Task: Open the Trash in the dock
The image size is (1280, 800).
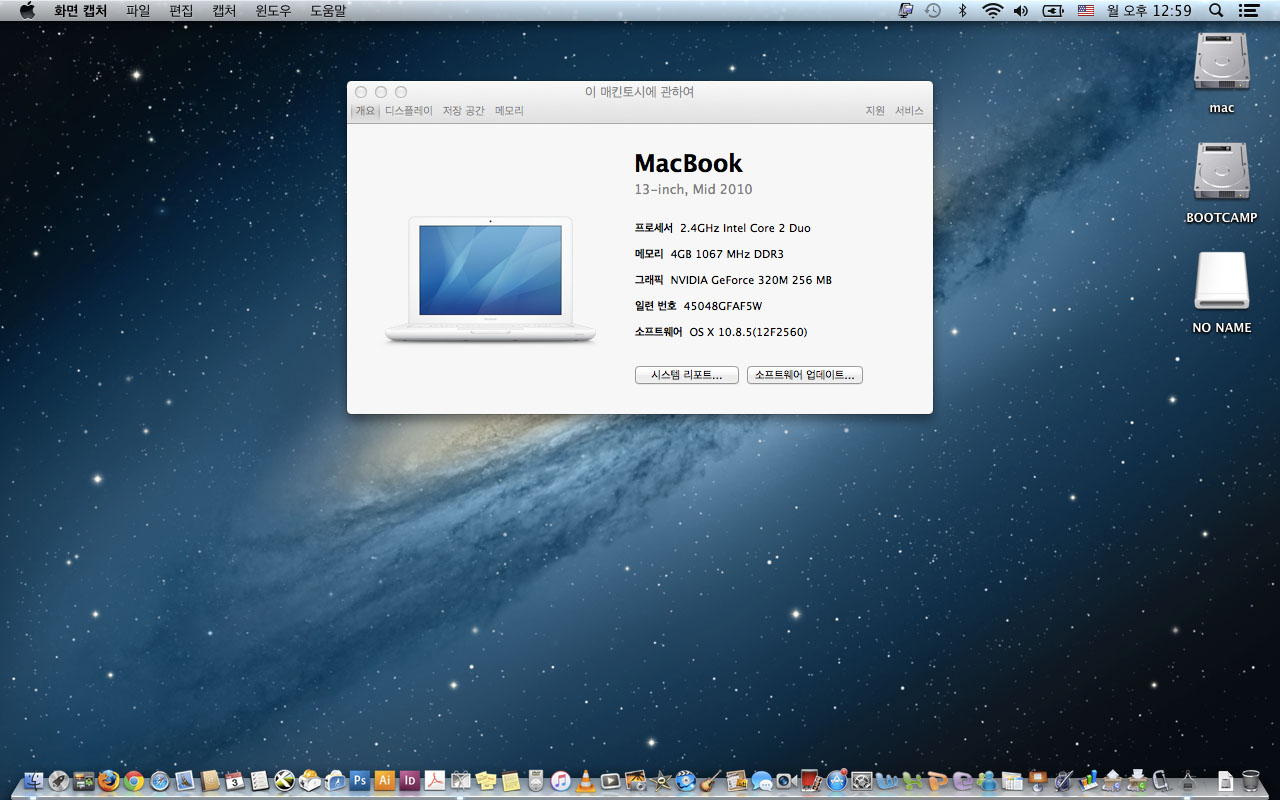Action: pos(1251,781)
